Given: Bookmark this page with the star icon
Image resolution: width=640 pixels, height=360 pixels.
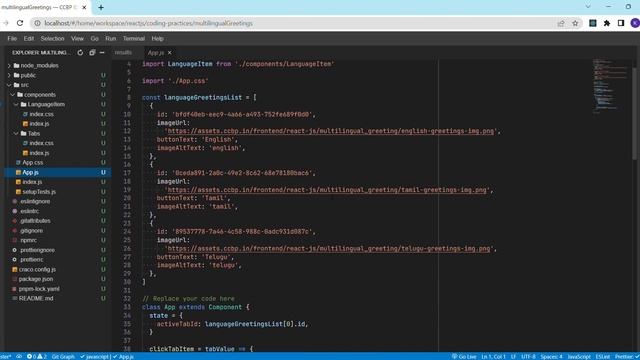Looking at the screenshot, I should point(575,23).
